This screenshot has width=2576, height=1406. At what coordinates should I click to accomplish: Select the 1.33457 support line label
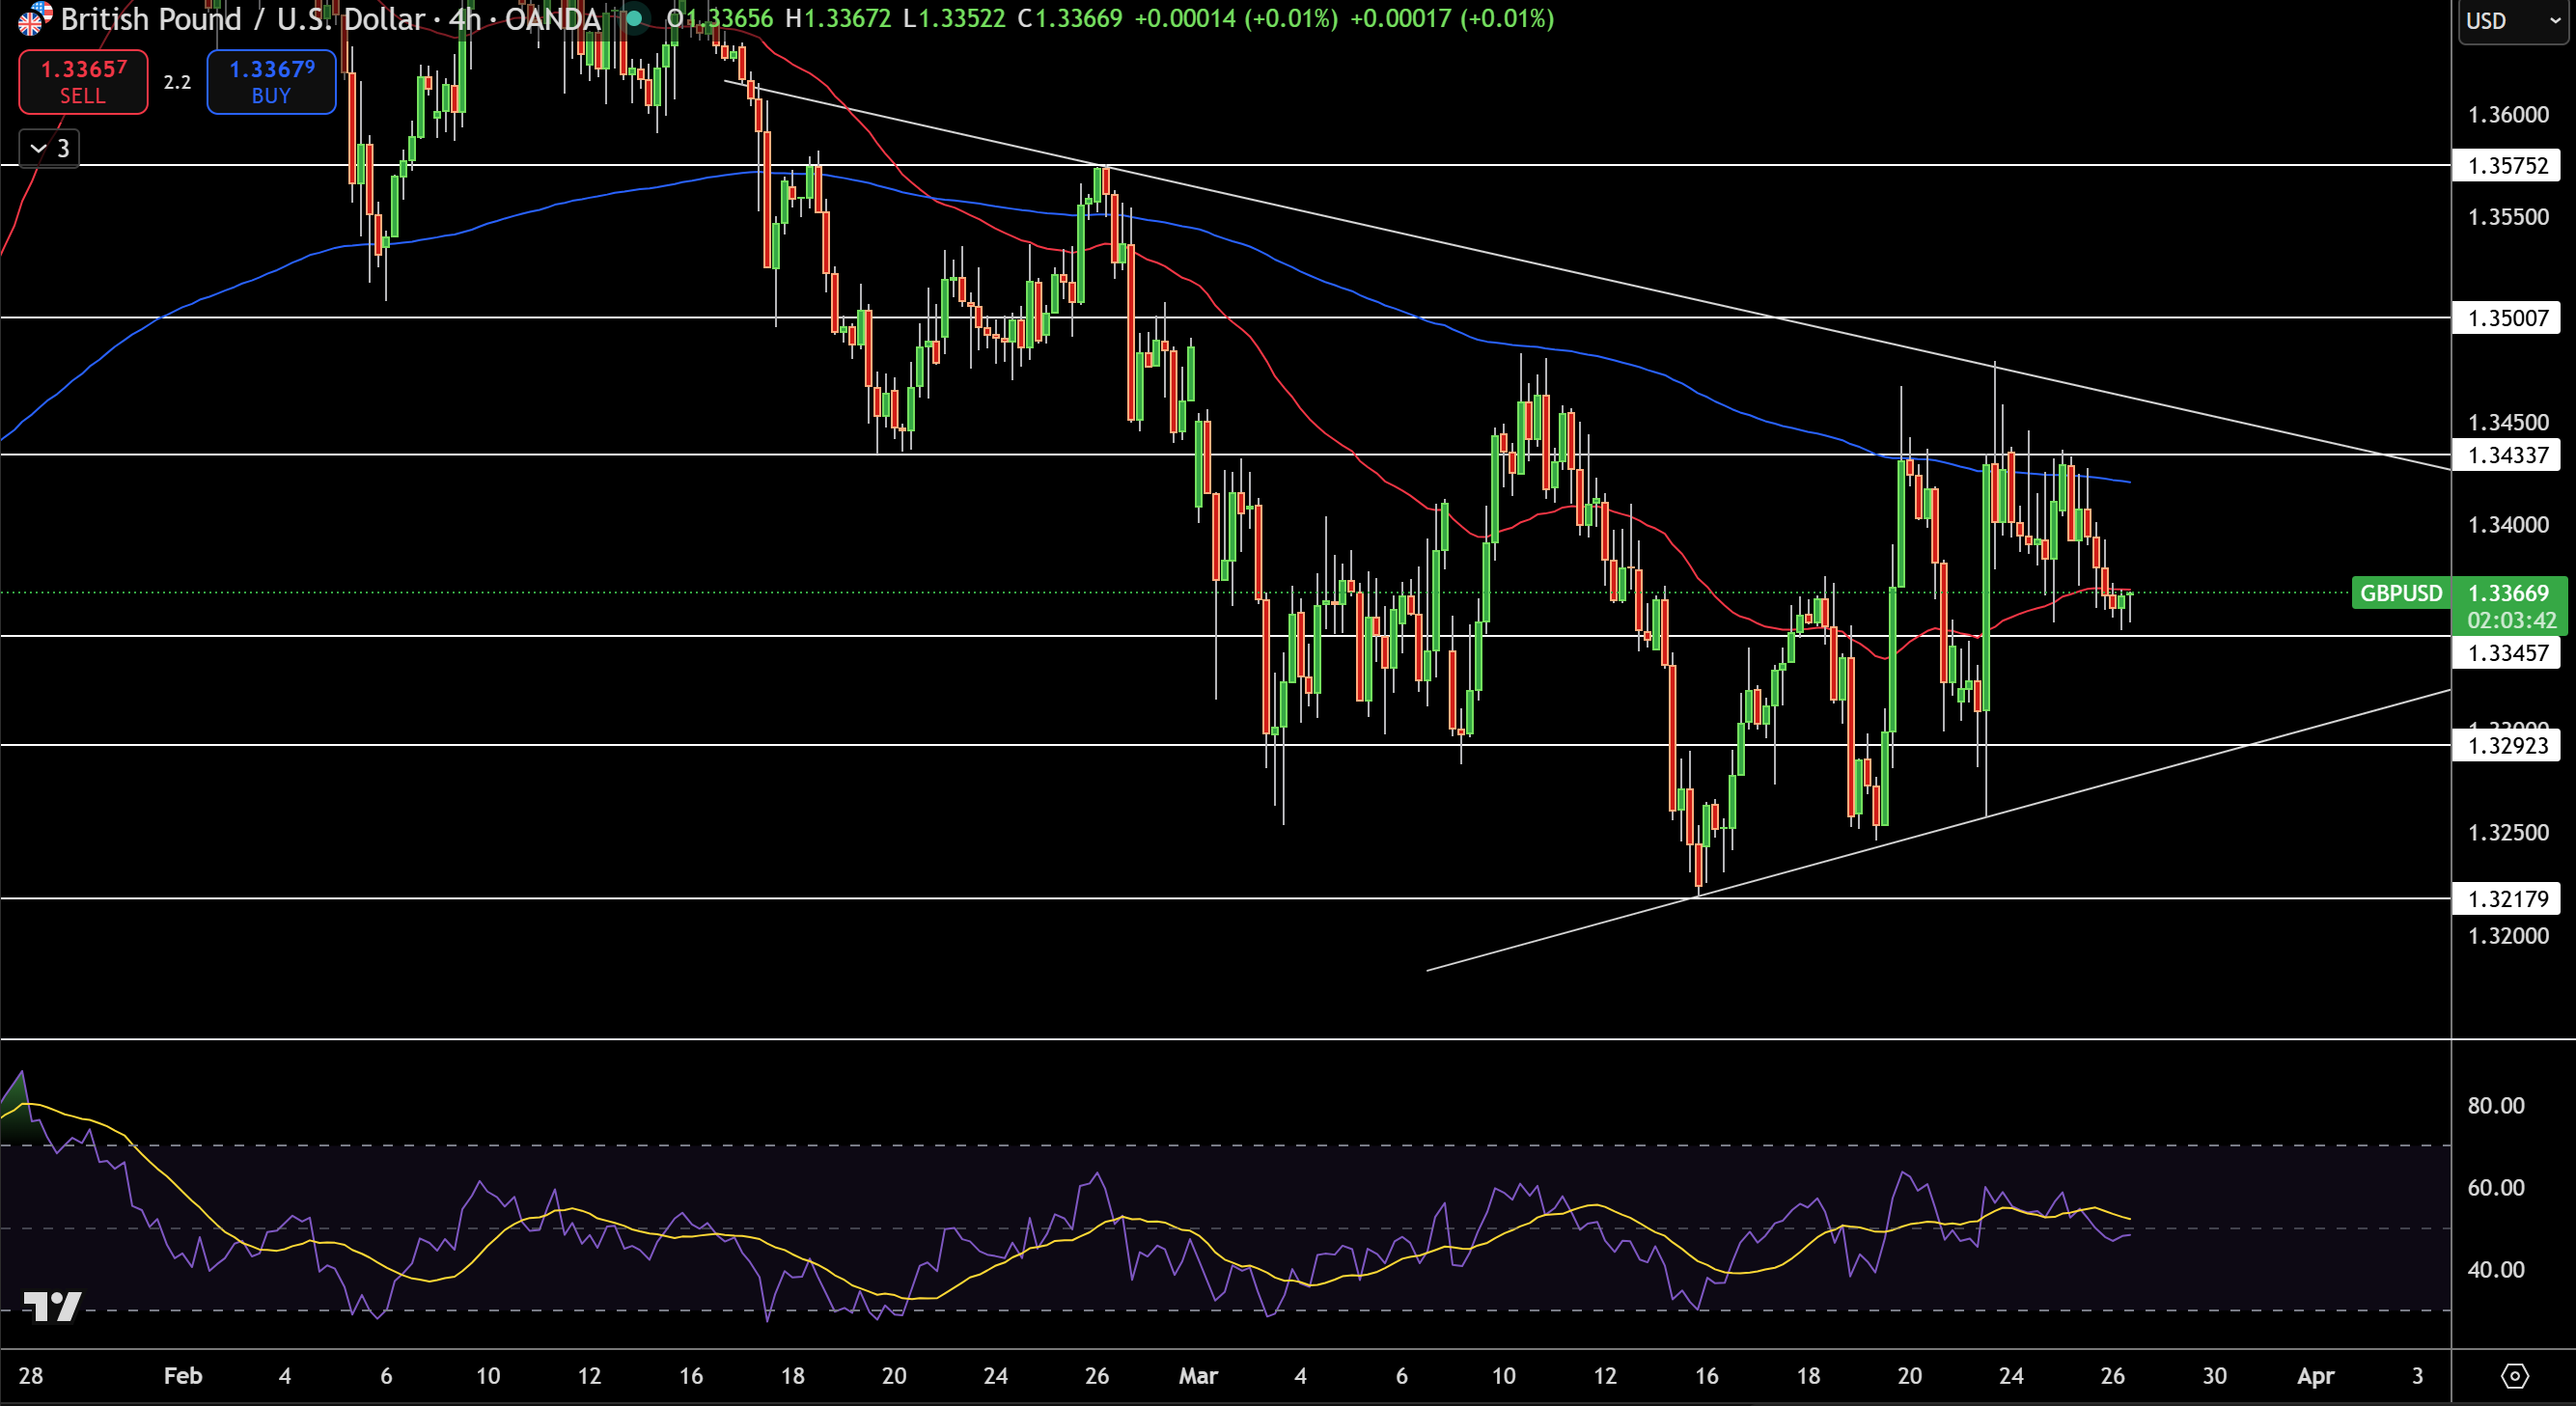pyautogui.click(x=2506, y=653)
